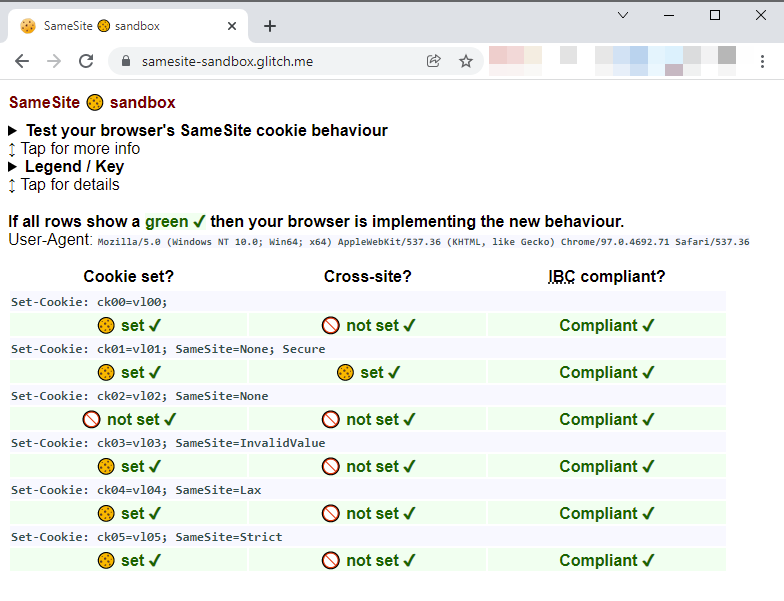Viewport: 784px width, 601px height.
Task: Open a new tab with the plus button
Action: [x=270, y=26]
